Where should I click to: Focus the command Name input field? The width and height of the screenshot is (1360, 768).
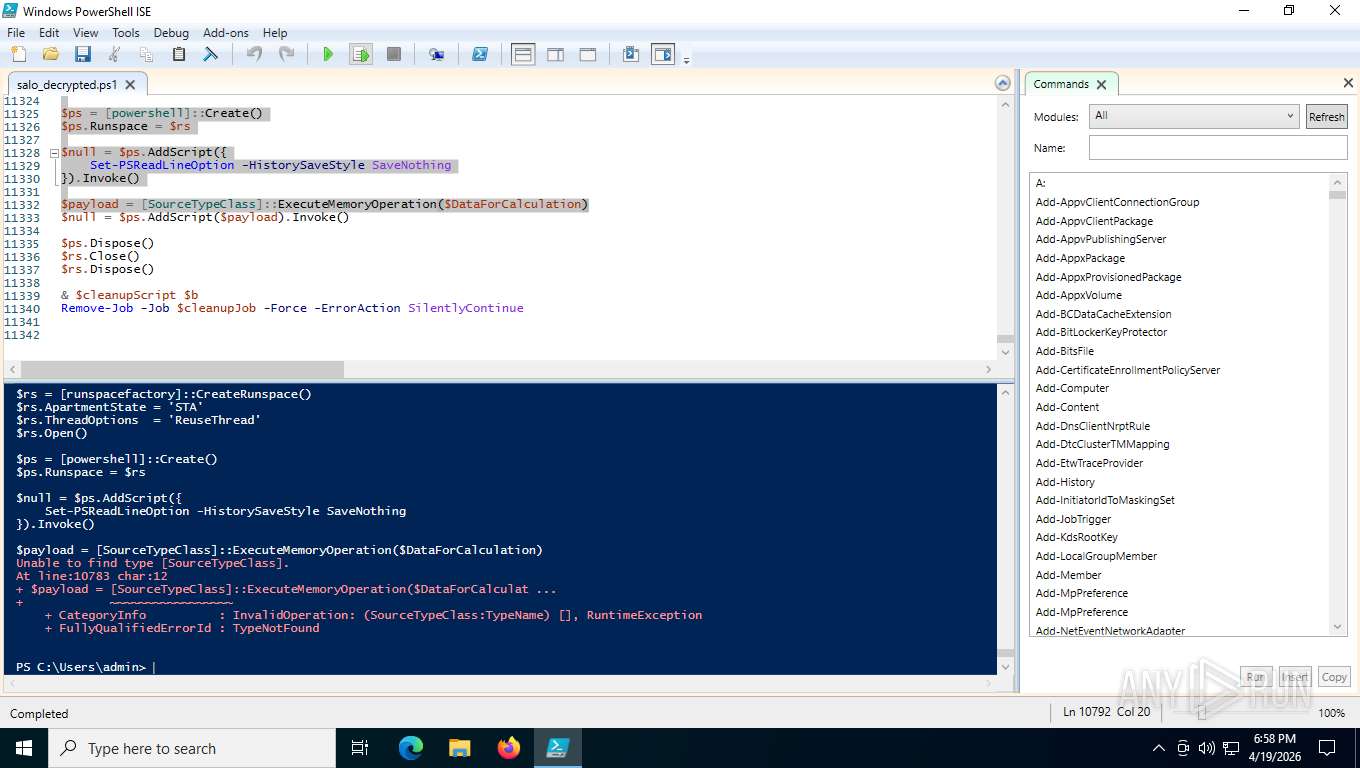point(1218,148)
